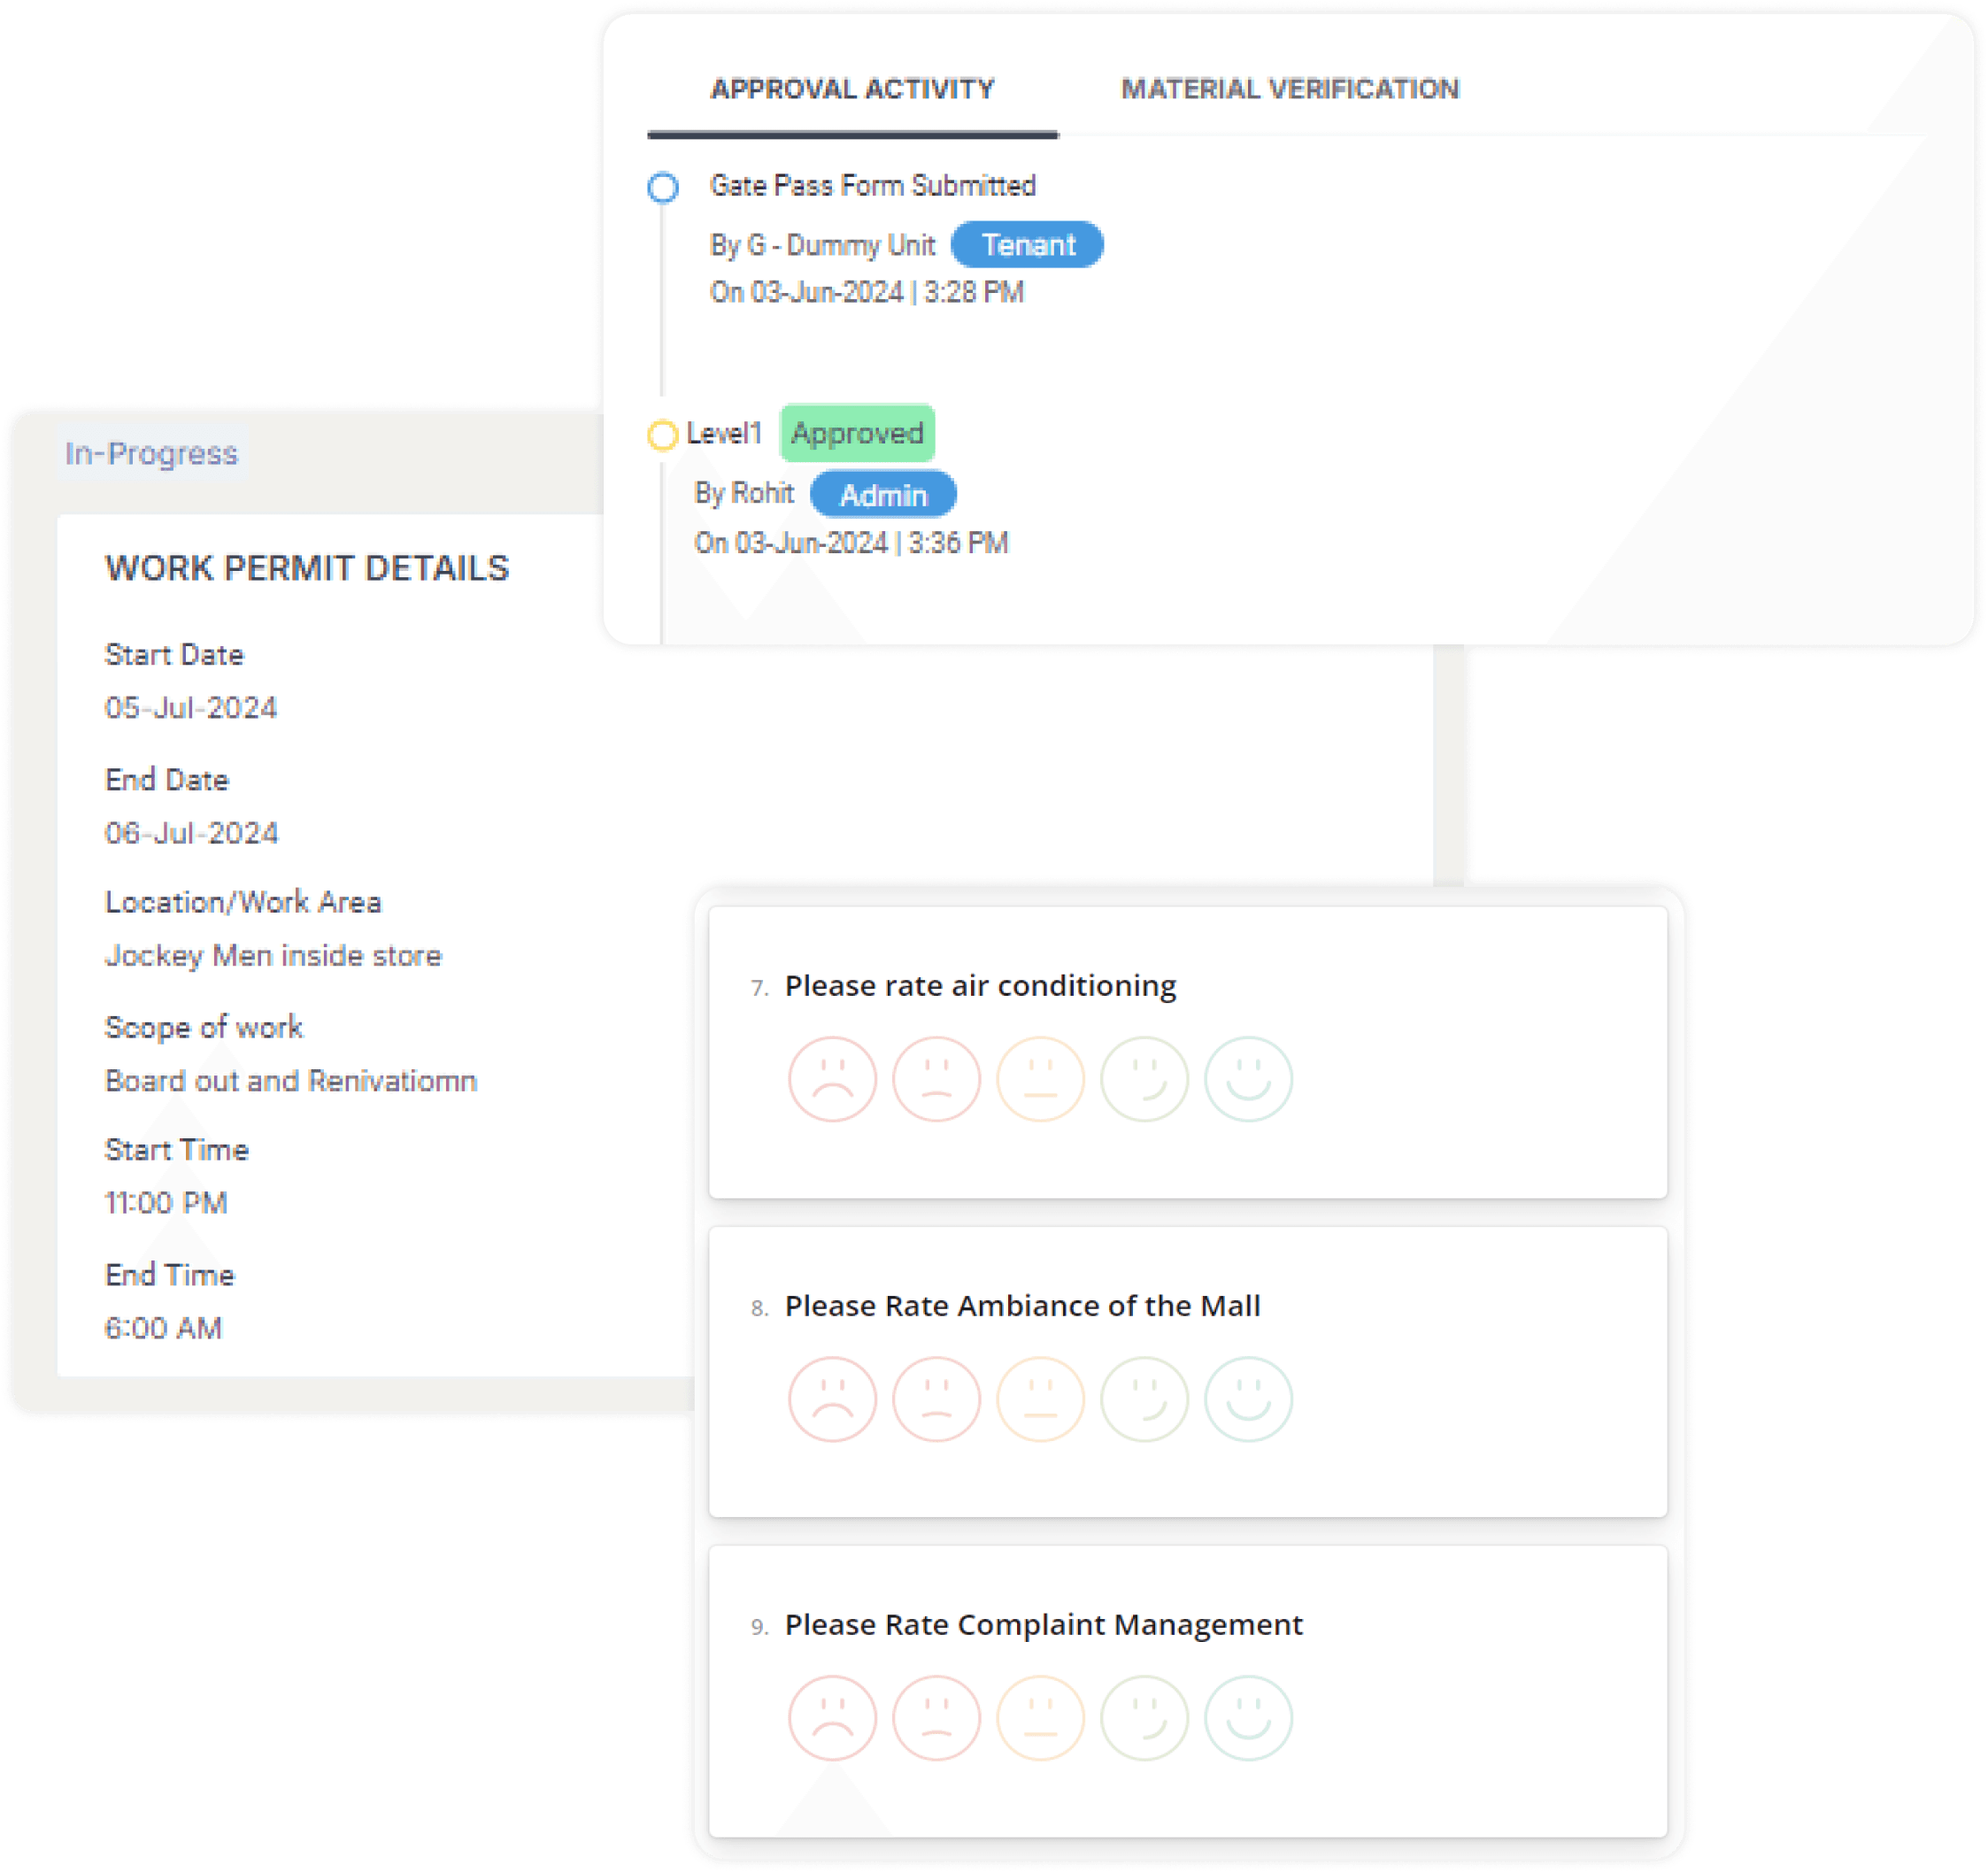The width and height of the screenshot is (1988, 1873).
Task: Select the slightly sad face for air conditioning
Action: pos(936,1079)
